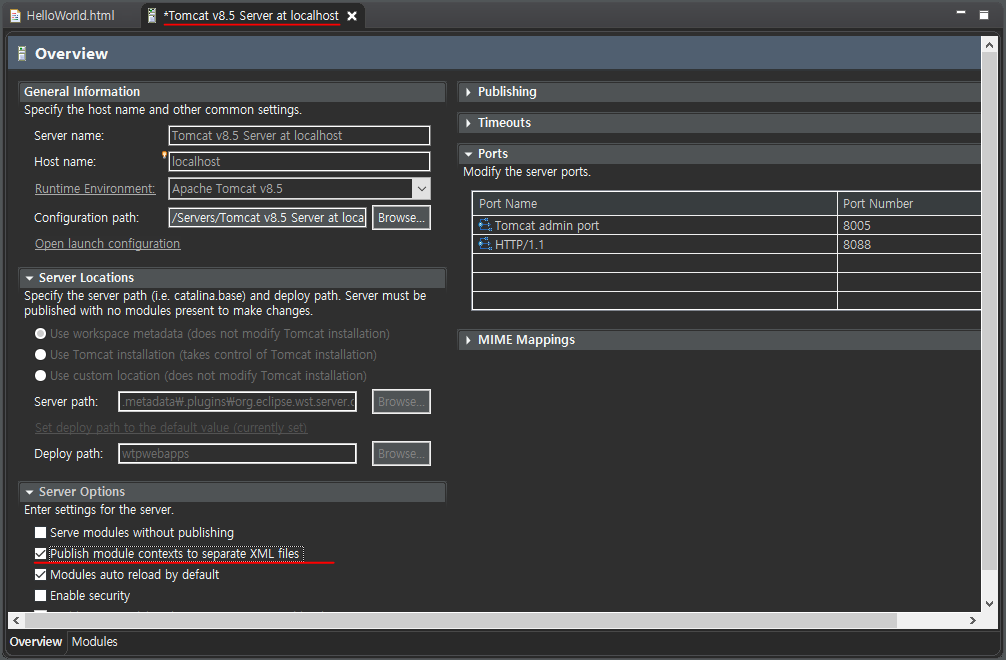Select Use Tomcat installation radio option
The image size is (1006, 660).
(x=40, y=355)
